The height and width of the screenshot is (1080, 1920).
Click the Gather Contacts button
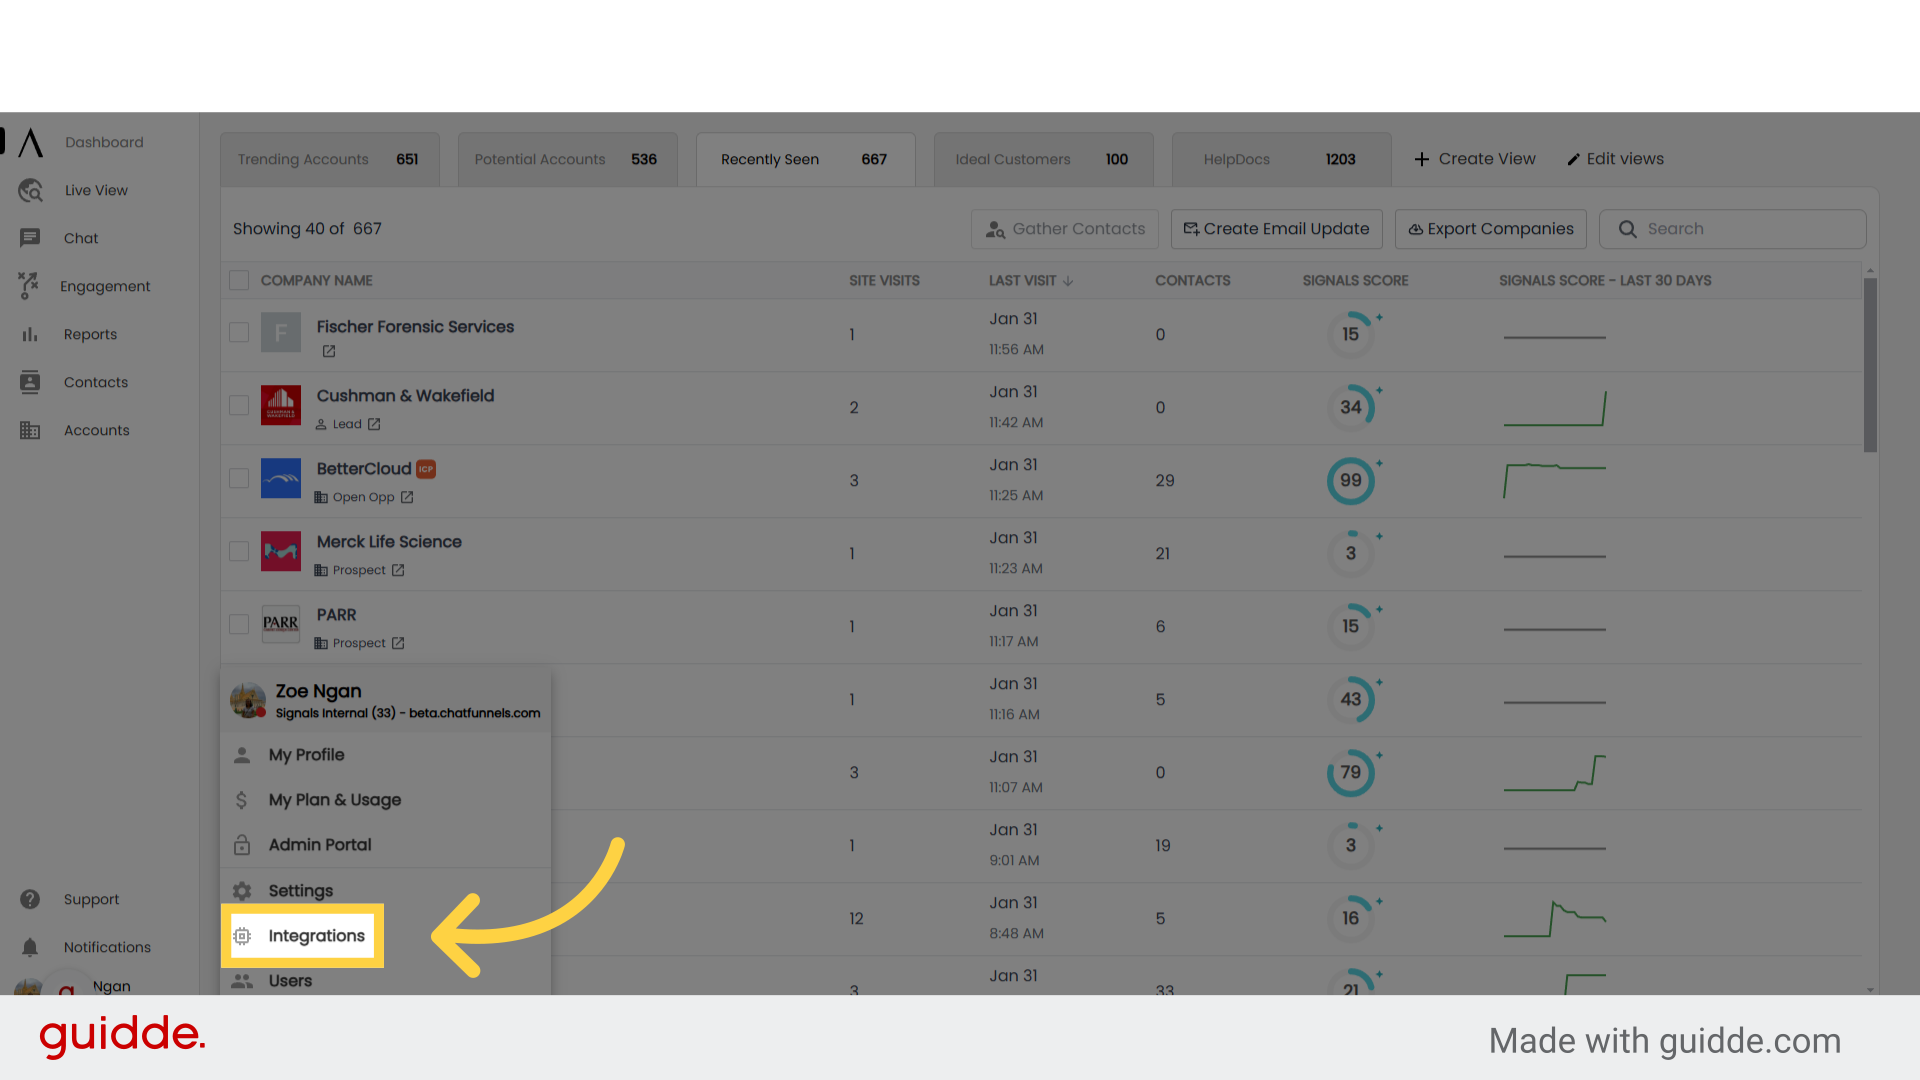pos(1064,229)
